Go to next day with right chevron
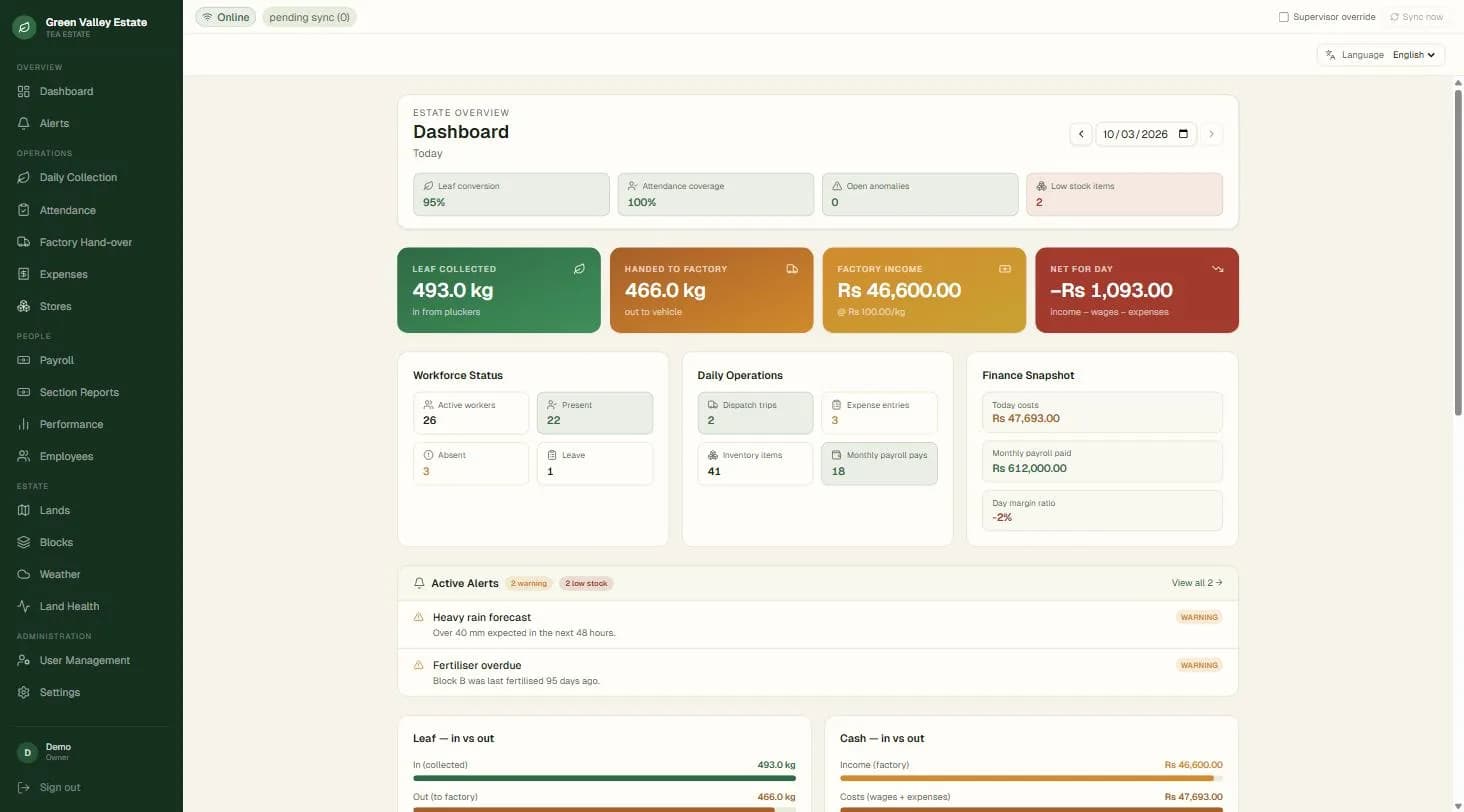This screenshot has width=1464, height=812. [x=1211, y=134]
